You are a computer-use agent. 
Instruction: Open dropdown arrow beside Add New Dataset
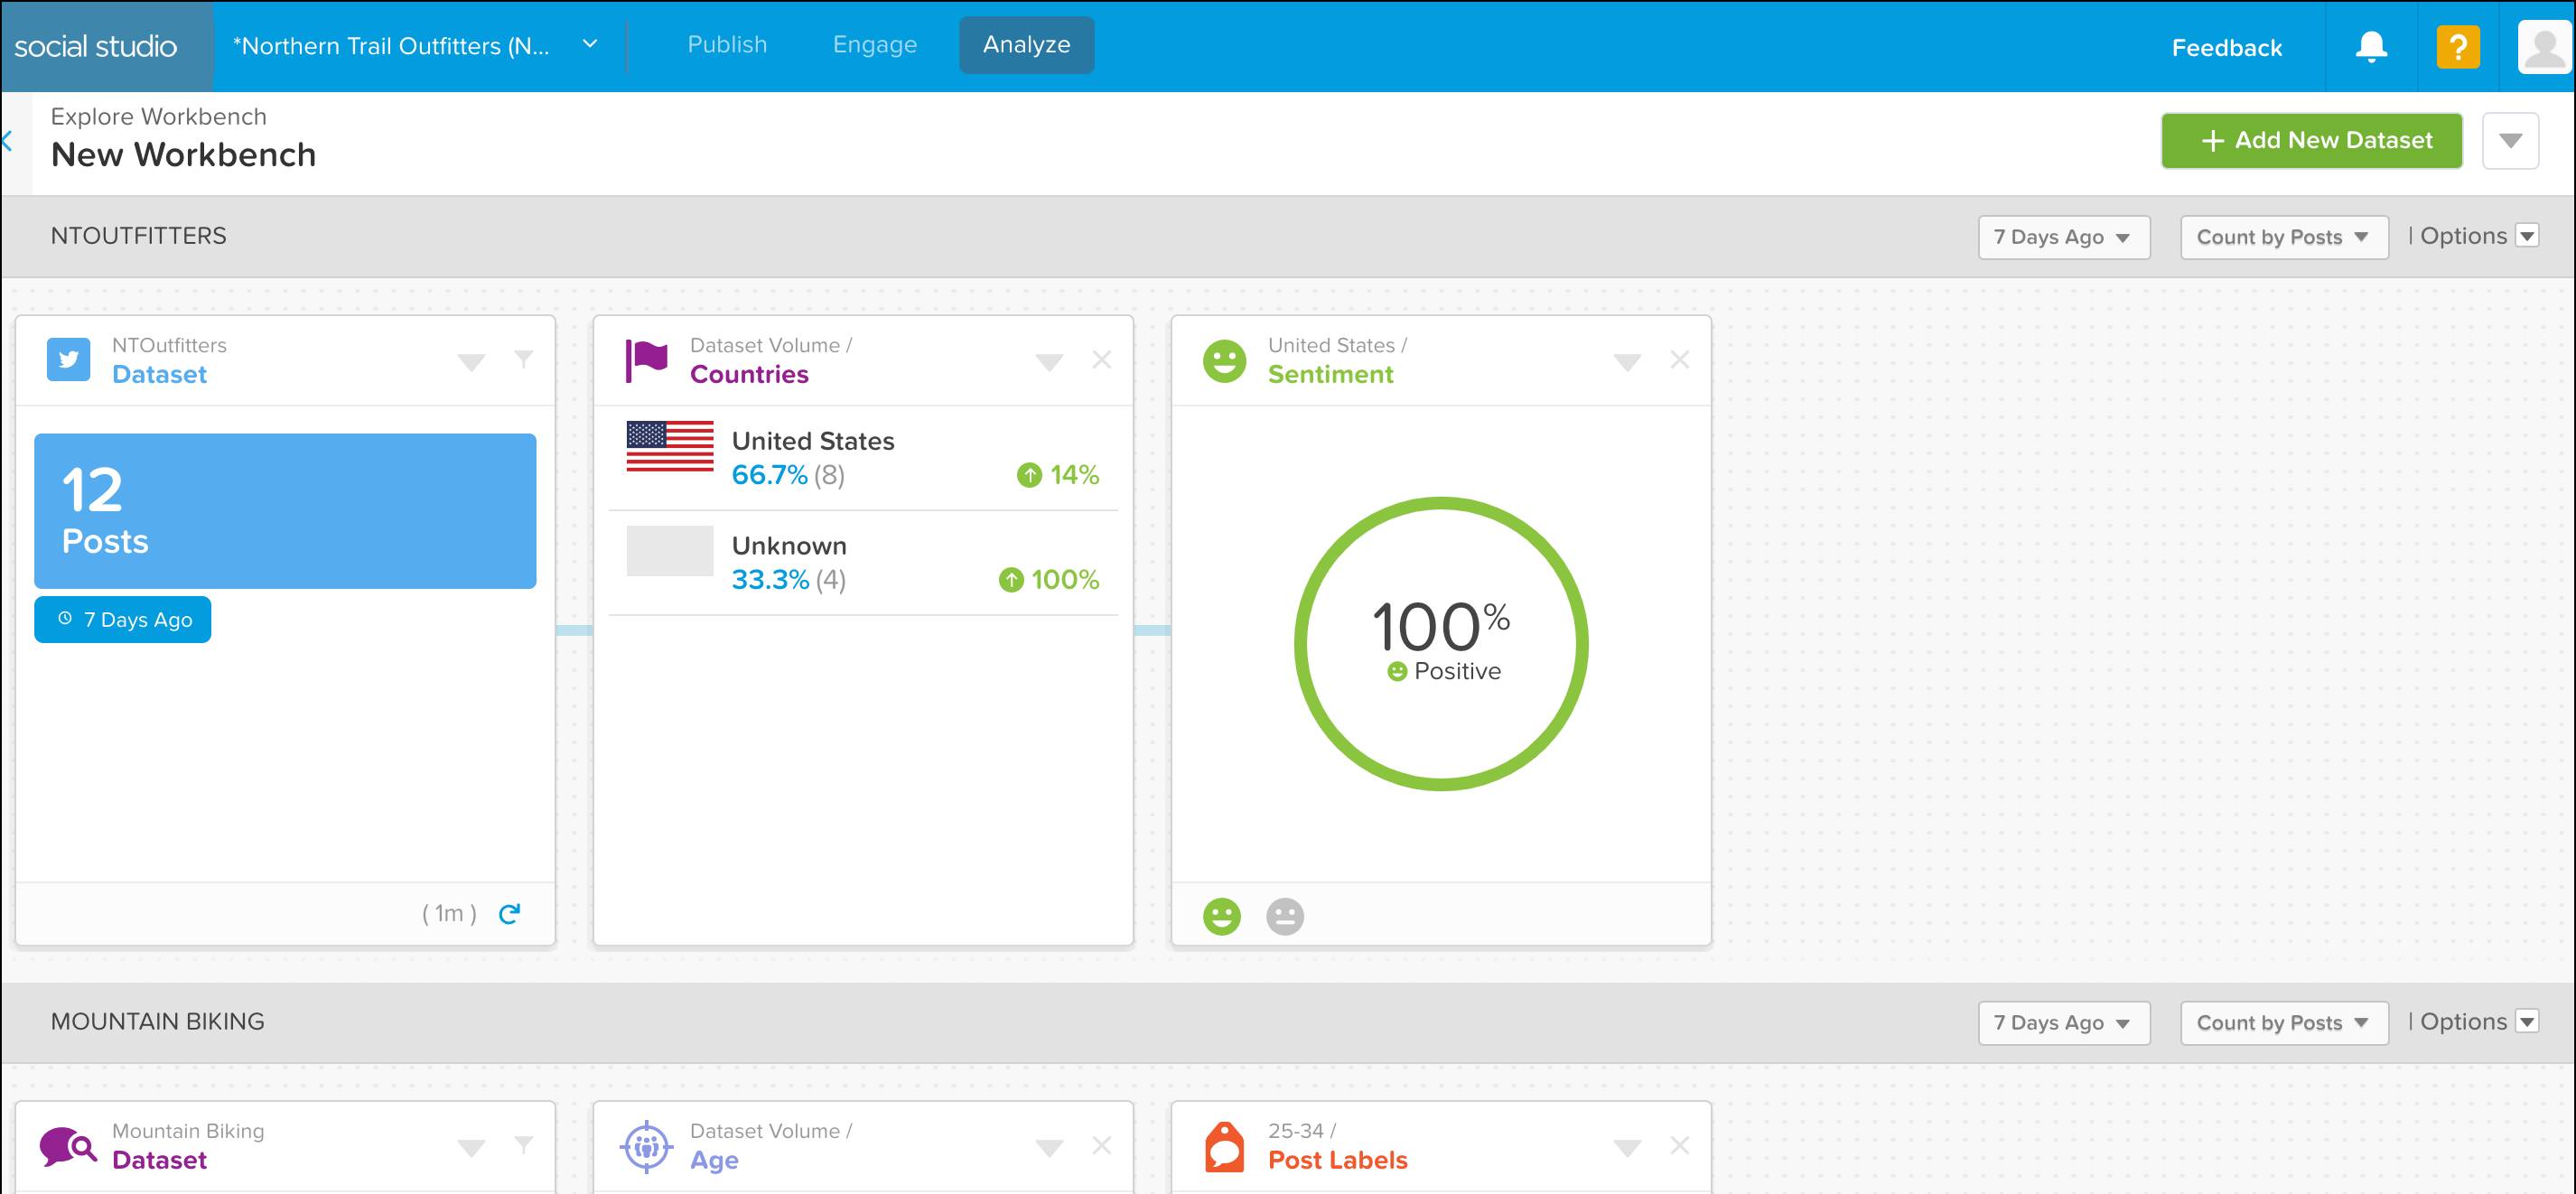(x=2510, y=140)
